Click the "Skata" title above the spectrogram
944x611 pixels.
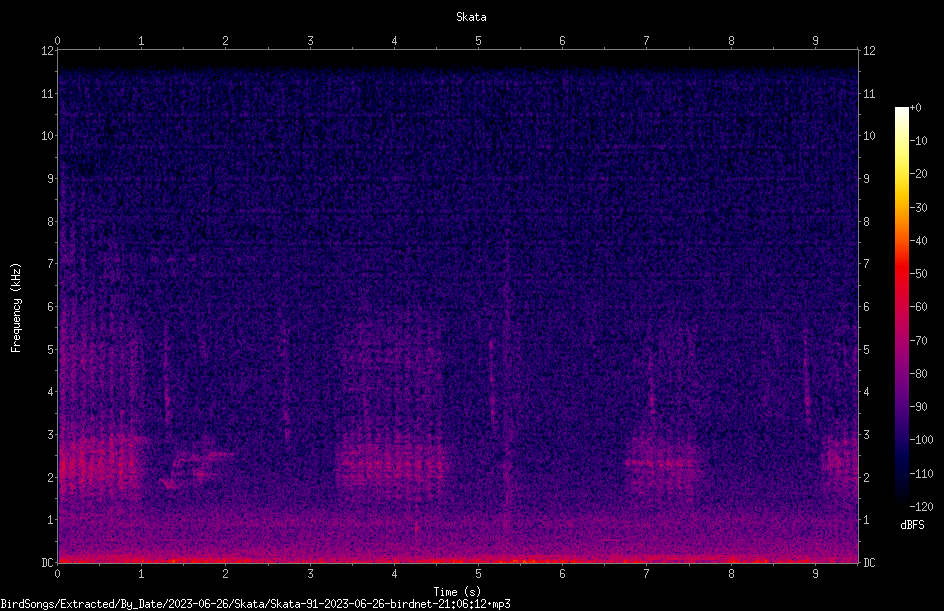[x=471, y=17]
